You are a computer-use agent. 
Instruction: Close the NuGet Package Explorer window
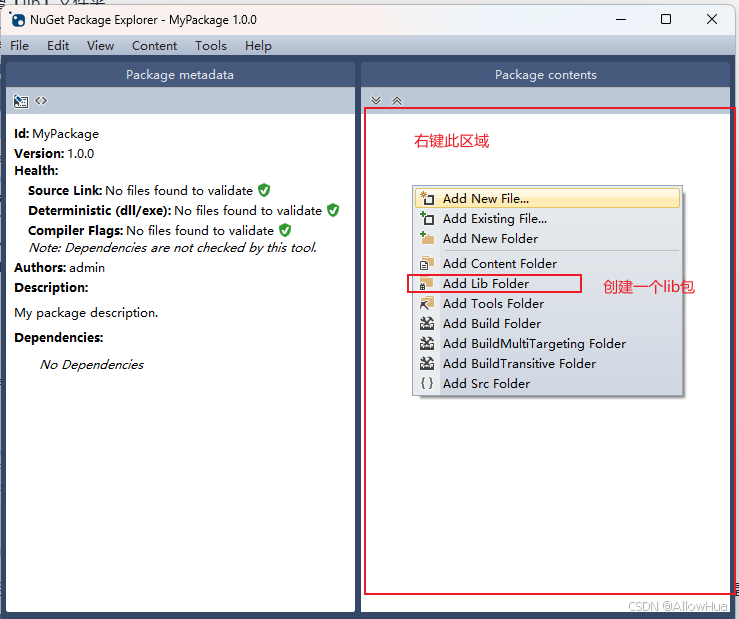coord(712,19)
